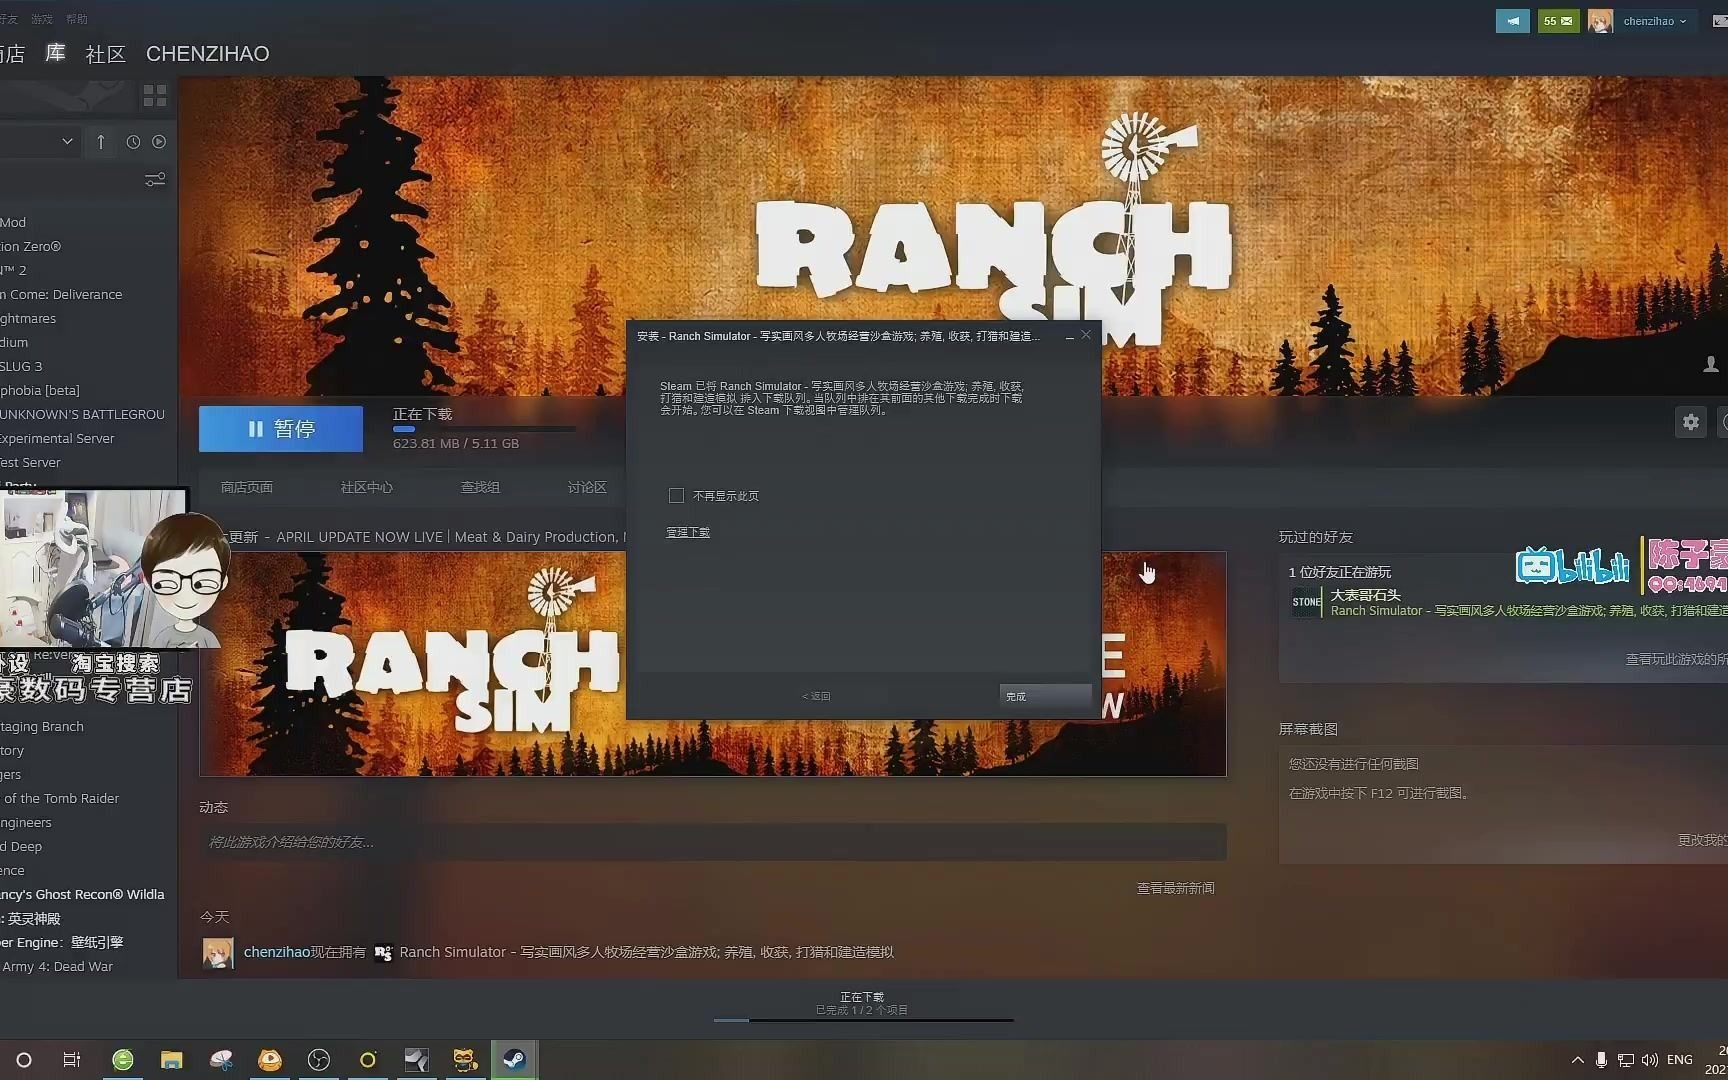Show hidden tray icons chevron
This screenshot has width=1728, height=1080.
pyautogui.click(x=1578, y=1060)
